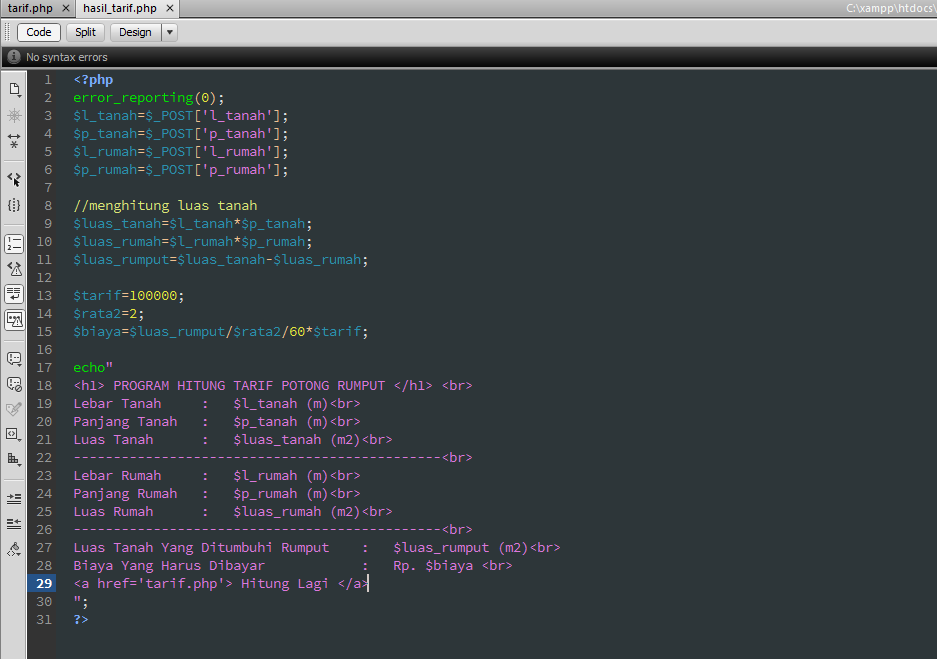This screenshot has width=937, height=659.
Task: Click the Indent Code icon
Action: coord(14,497)
